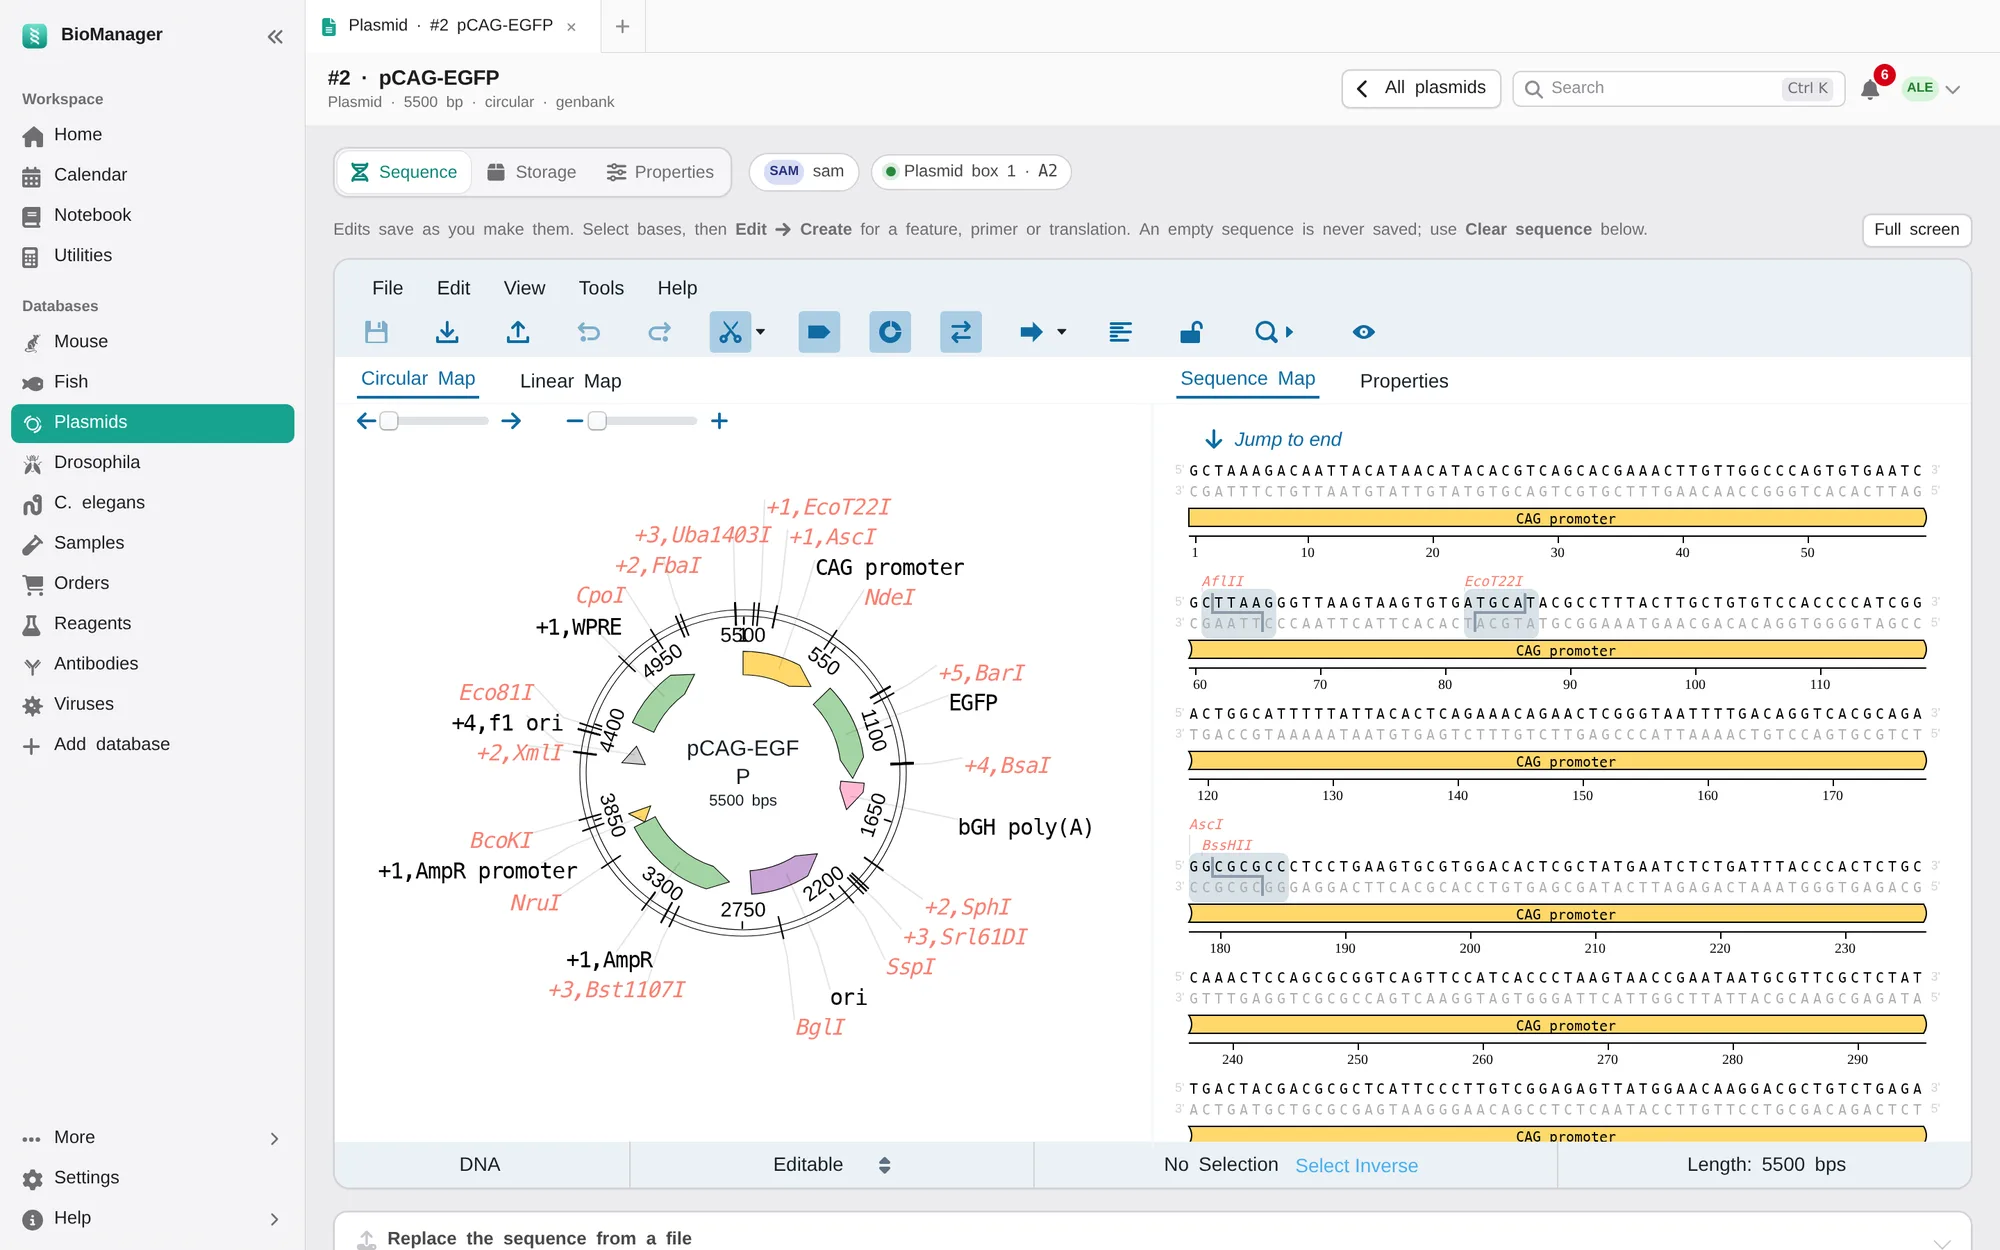Open the Notebook page
The width and height of the screenshot is (2000, 1250).
click(x=153, y=215)
